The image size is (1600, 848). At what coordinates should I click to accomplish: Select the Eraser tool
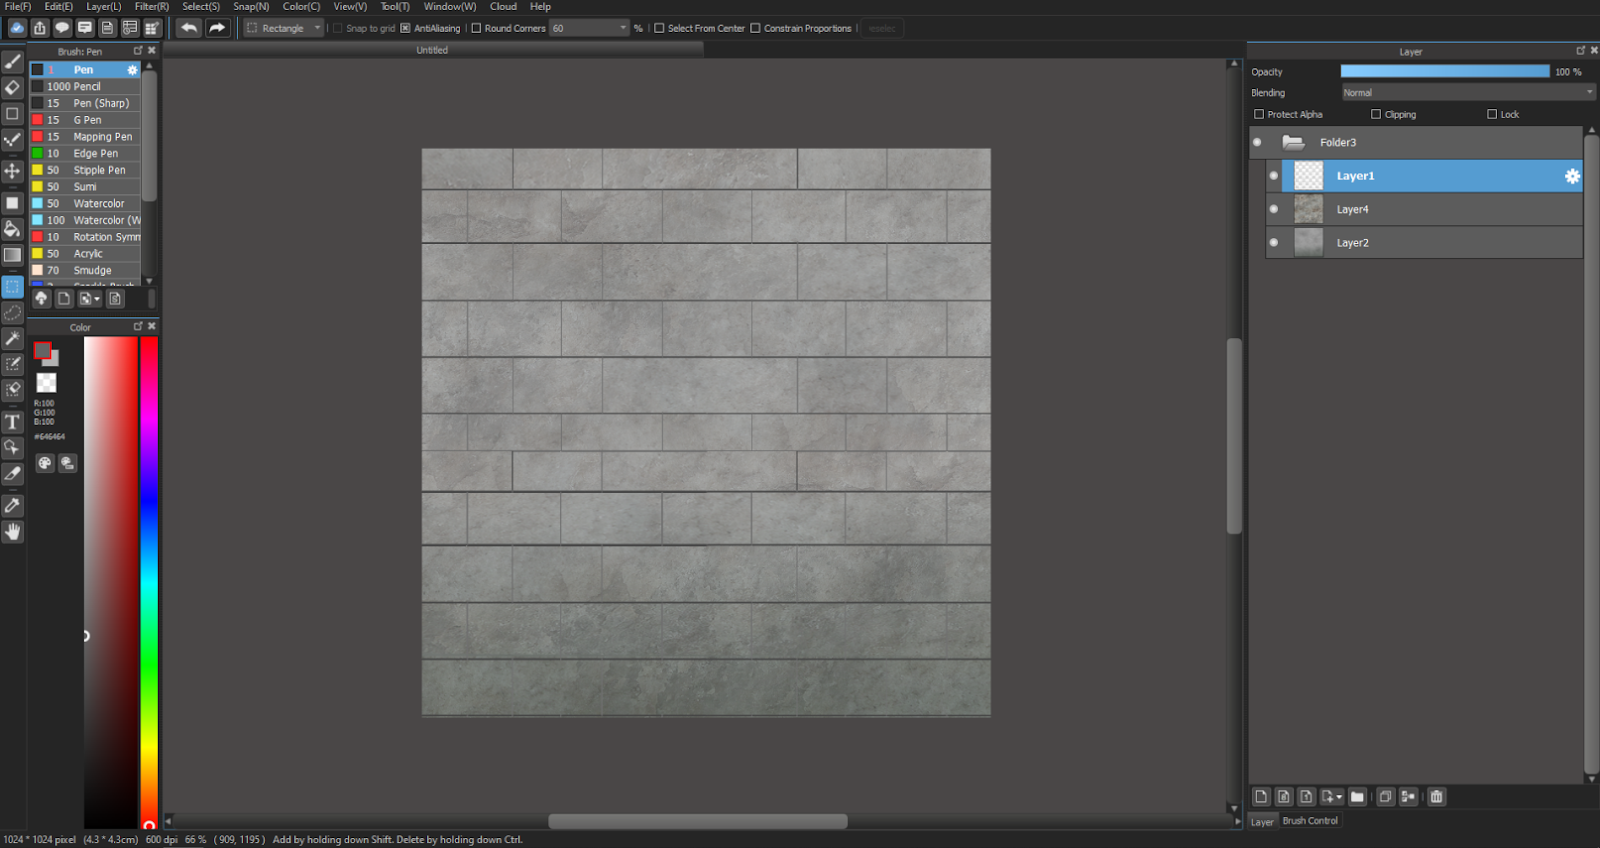[x=12, y=88]
